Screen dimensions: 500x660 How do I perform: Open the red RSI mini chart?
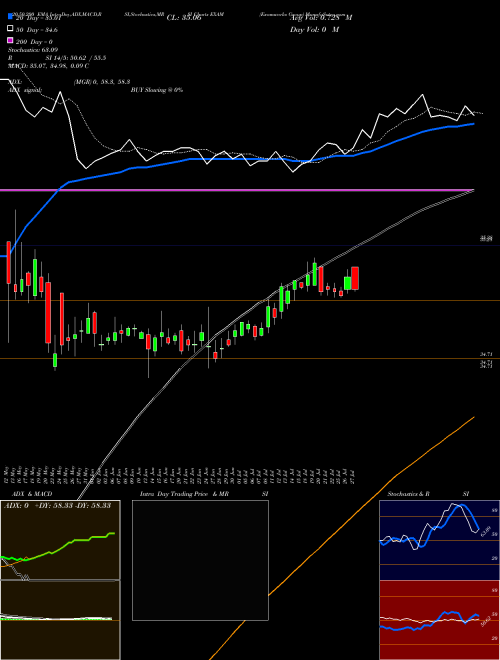(439, 620)
